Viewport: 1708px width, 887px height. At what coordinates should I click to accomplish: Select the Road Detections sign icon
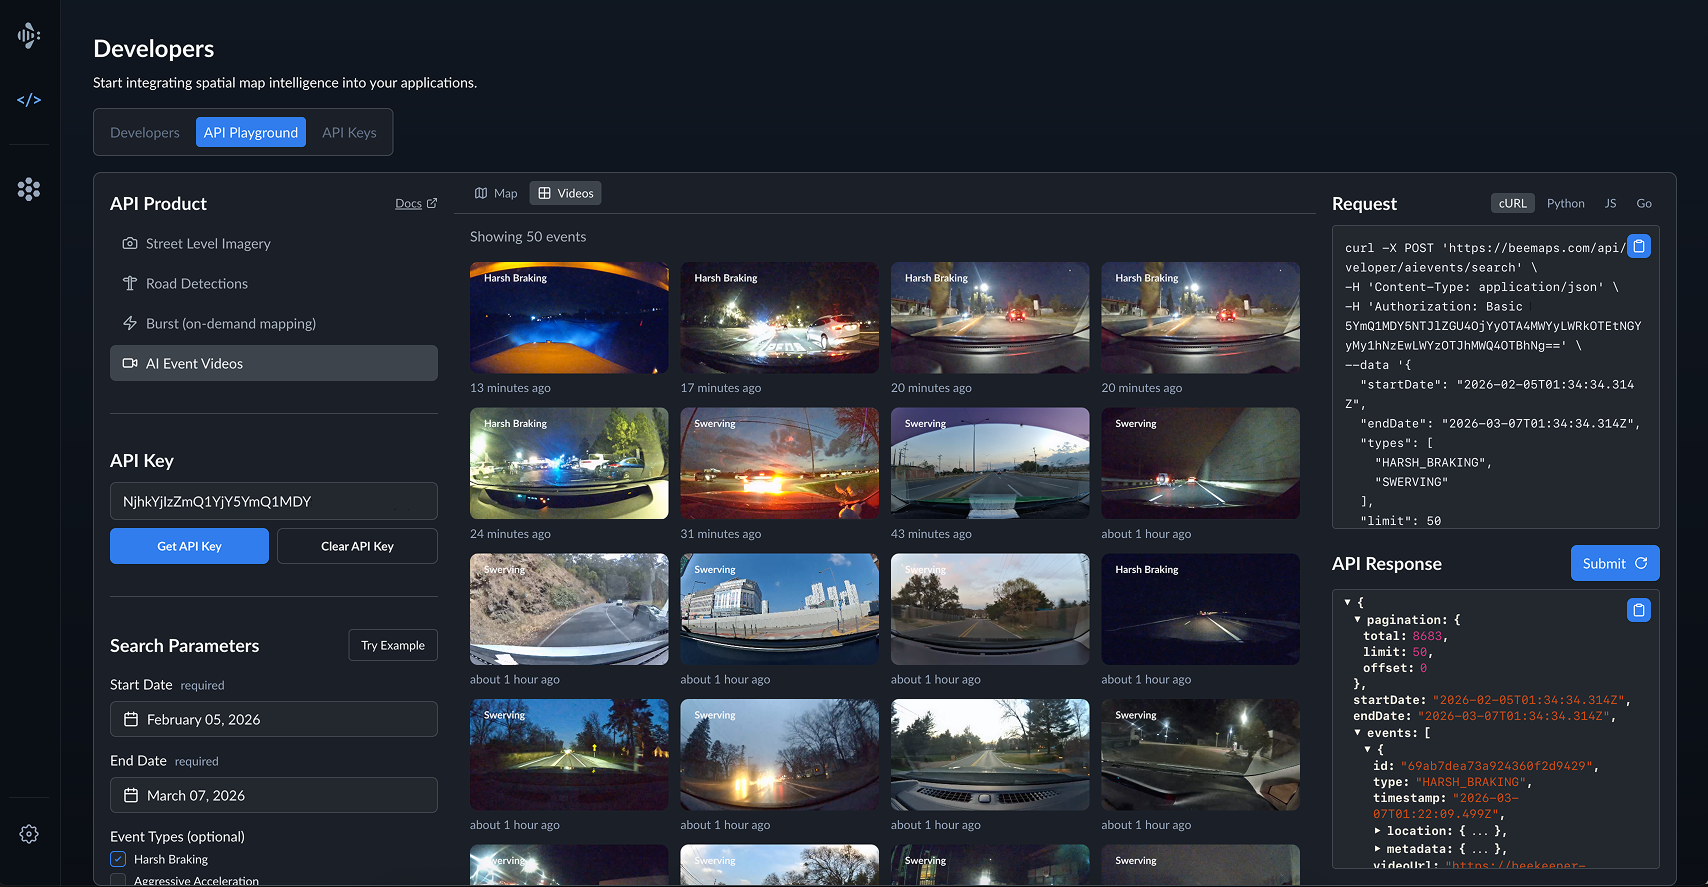coord(130,283)
